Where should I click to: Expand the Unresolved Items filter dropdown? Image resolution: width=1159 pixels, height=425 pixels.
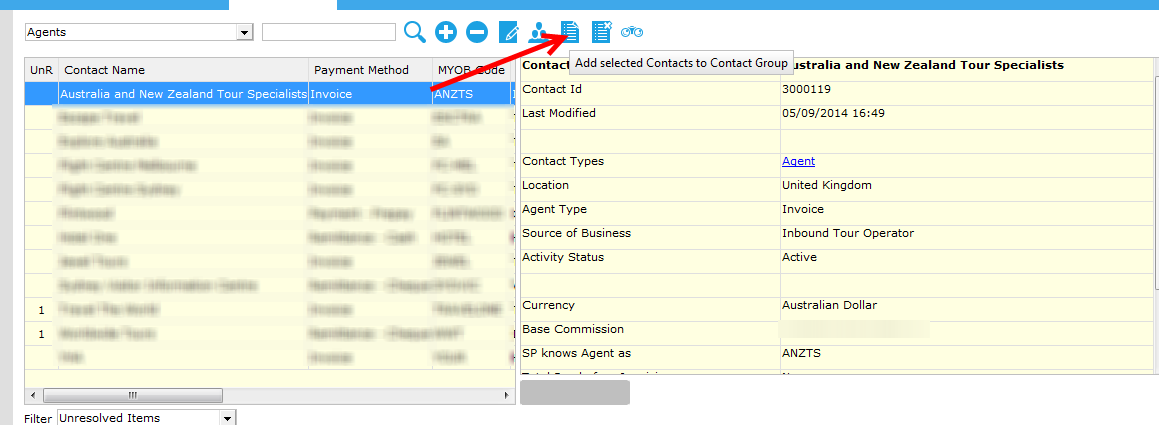[x=227, y=417]
